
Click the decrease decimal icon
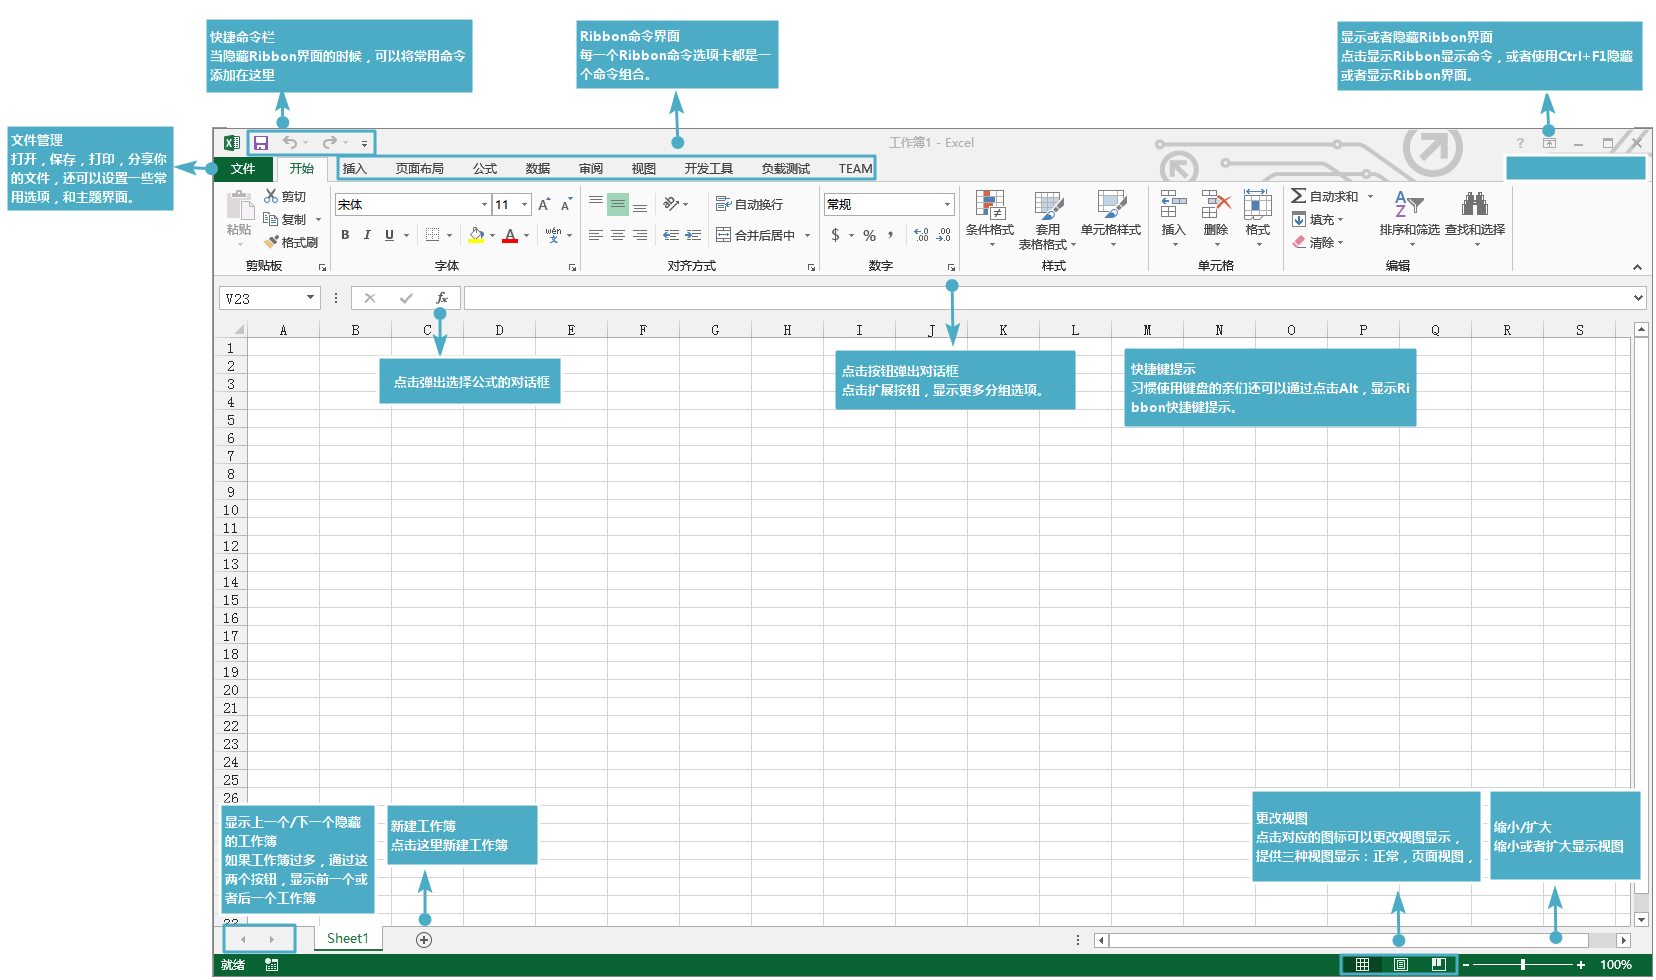[943, 235]
